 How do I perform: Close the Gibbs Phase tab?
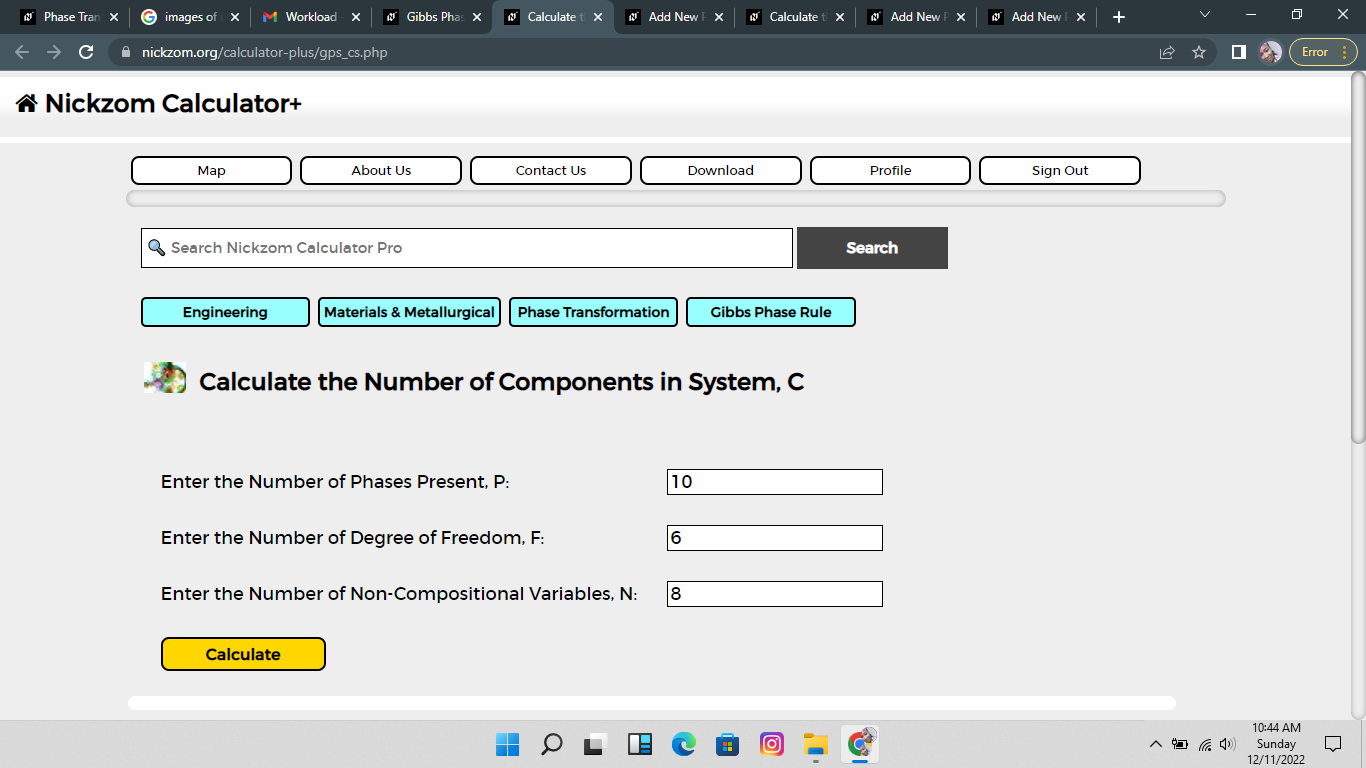(x=476, y=17)
